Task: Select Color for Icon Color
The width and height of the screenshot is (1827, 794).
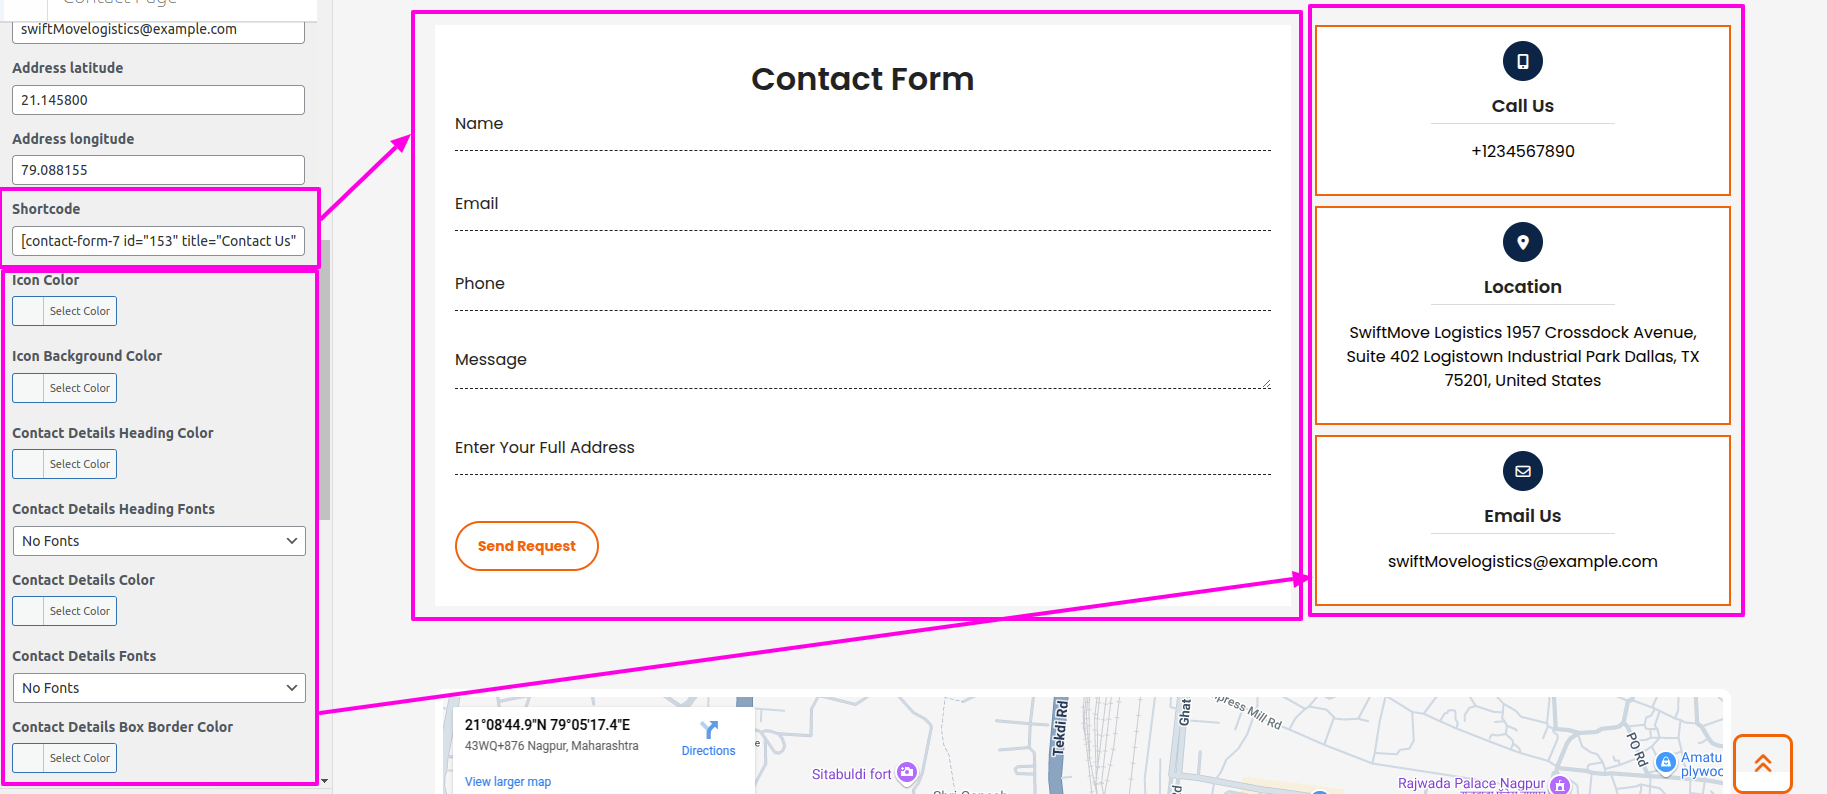Action: [64, 311]
